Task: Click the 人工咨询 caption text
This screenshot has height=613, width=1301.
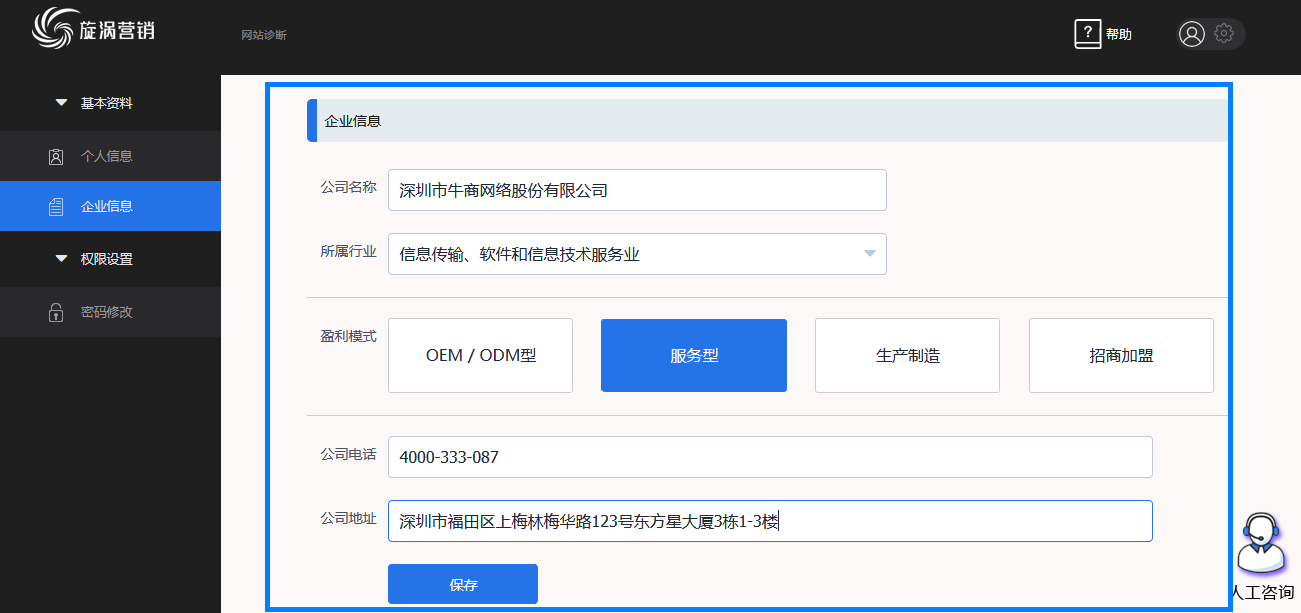Action: tap(1263, 593)
